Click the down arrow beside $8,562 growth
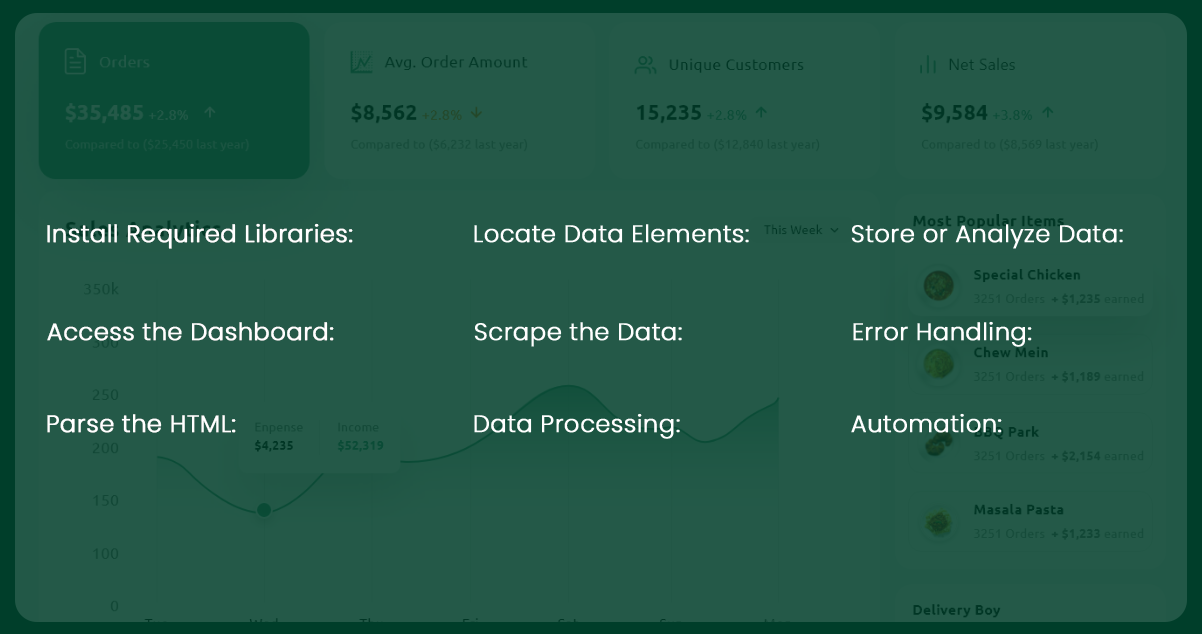1202x634 pixels. (476, 113)
